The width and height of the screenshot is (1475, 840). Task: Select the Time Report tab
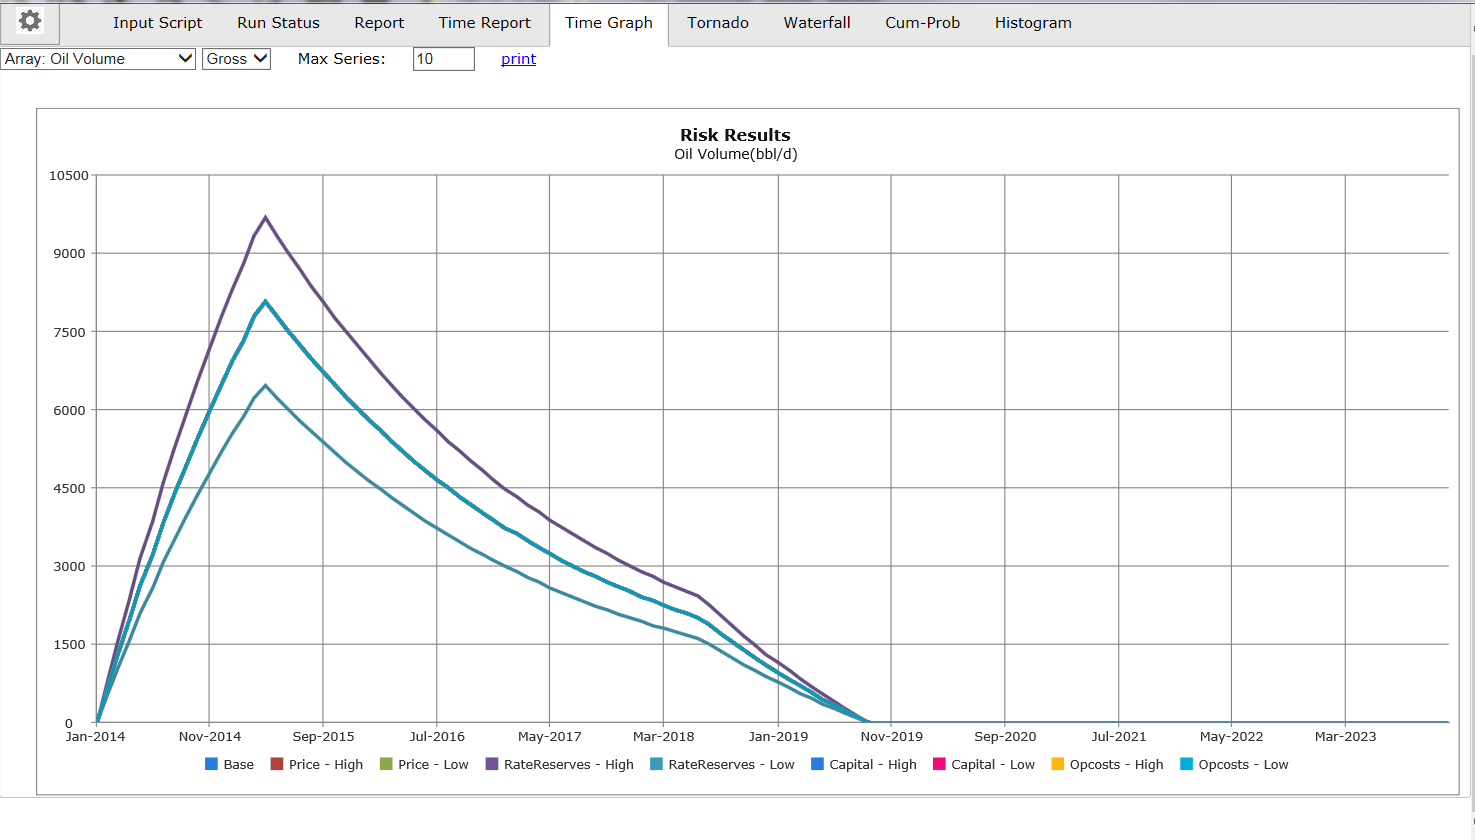(x=484, y=23)
